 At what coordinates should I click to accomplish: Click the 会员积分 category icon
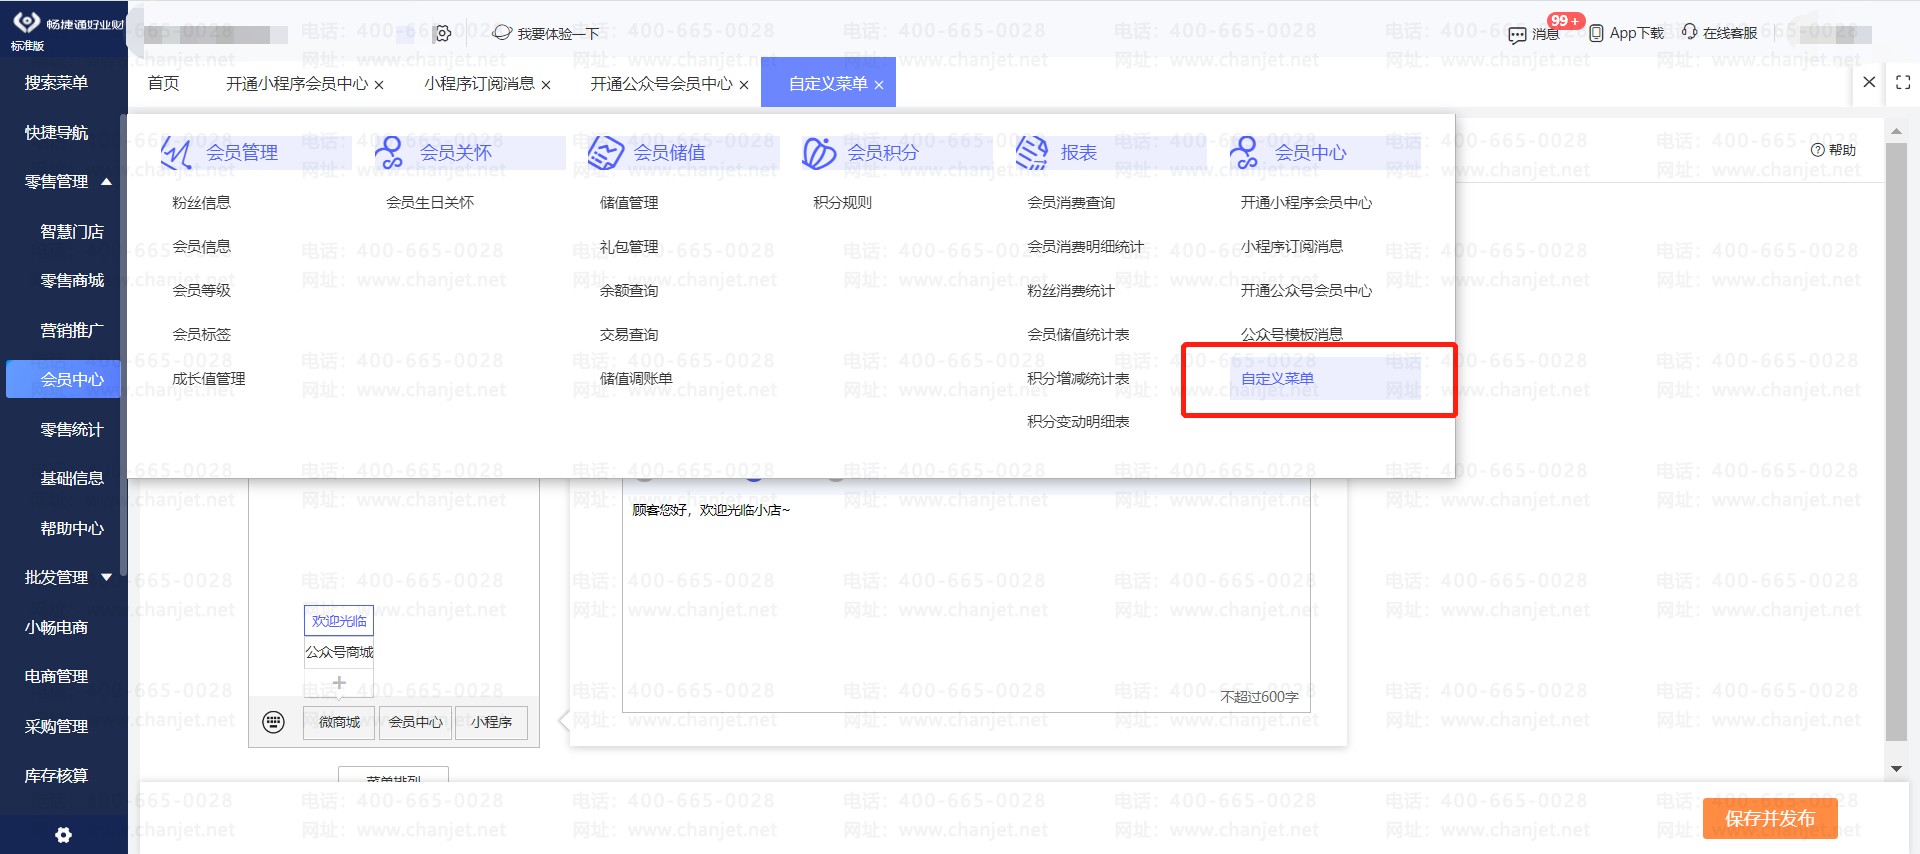click(x=819, y=153)
